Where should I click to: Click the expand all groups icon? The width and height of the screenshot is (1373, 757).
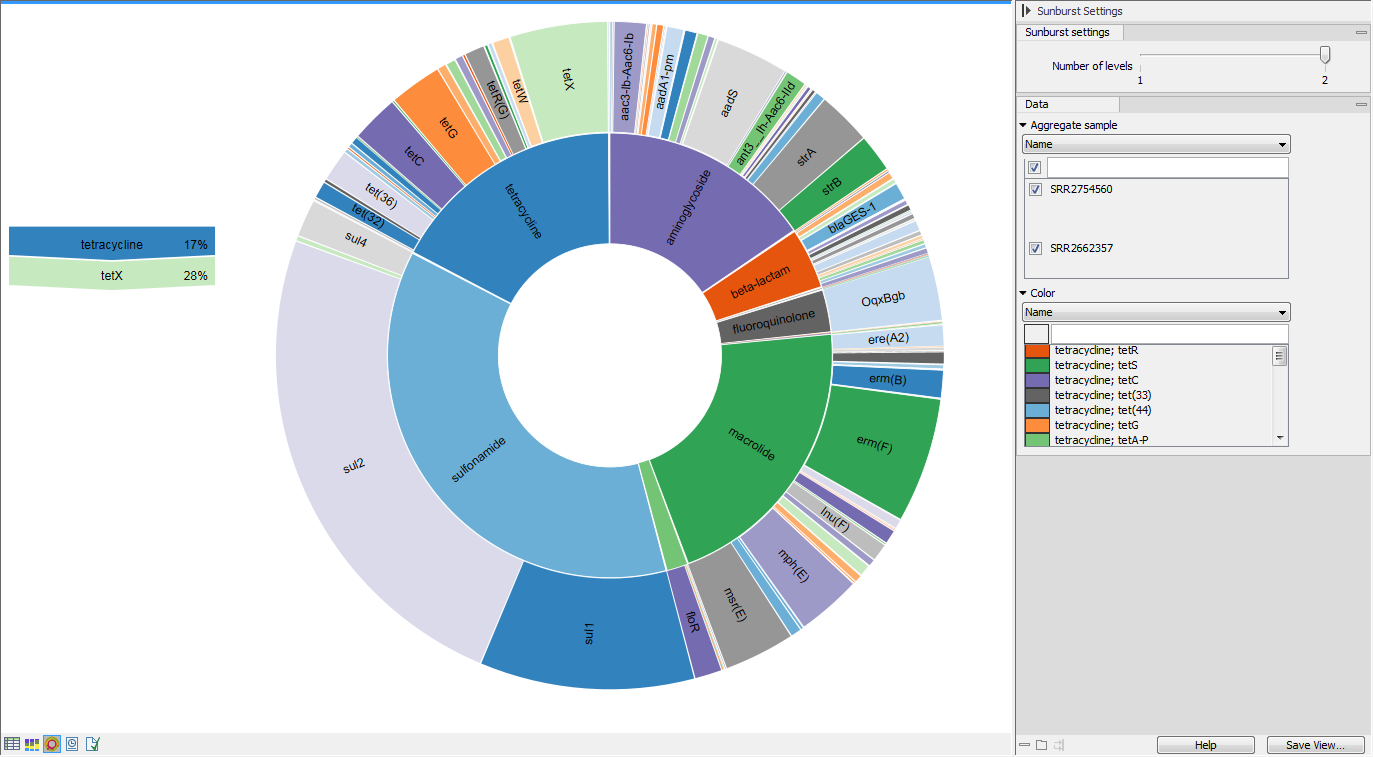(x=1041, y=745)
